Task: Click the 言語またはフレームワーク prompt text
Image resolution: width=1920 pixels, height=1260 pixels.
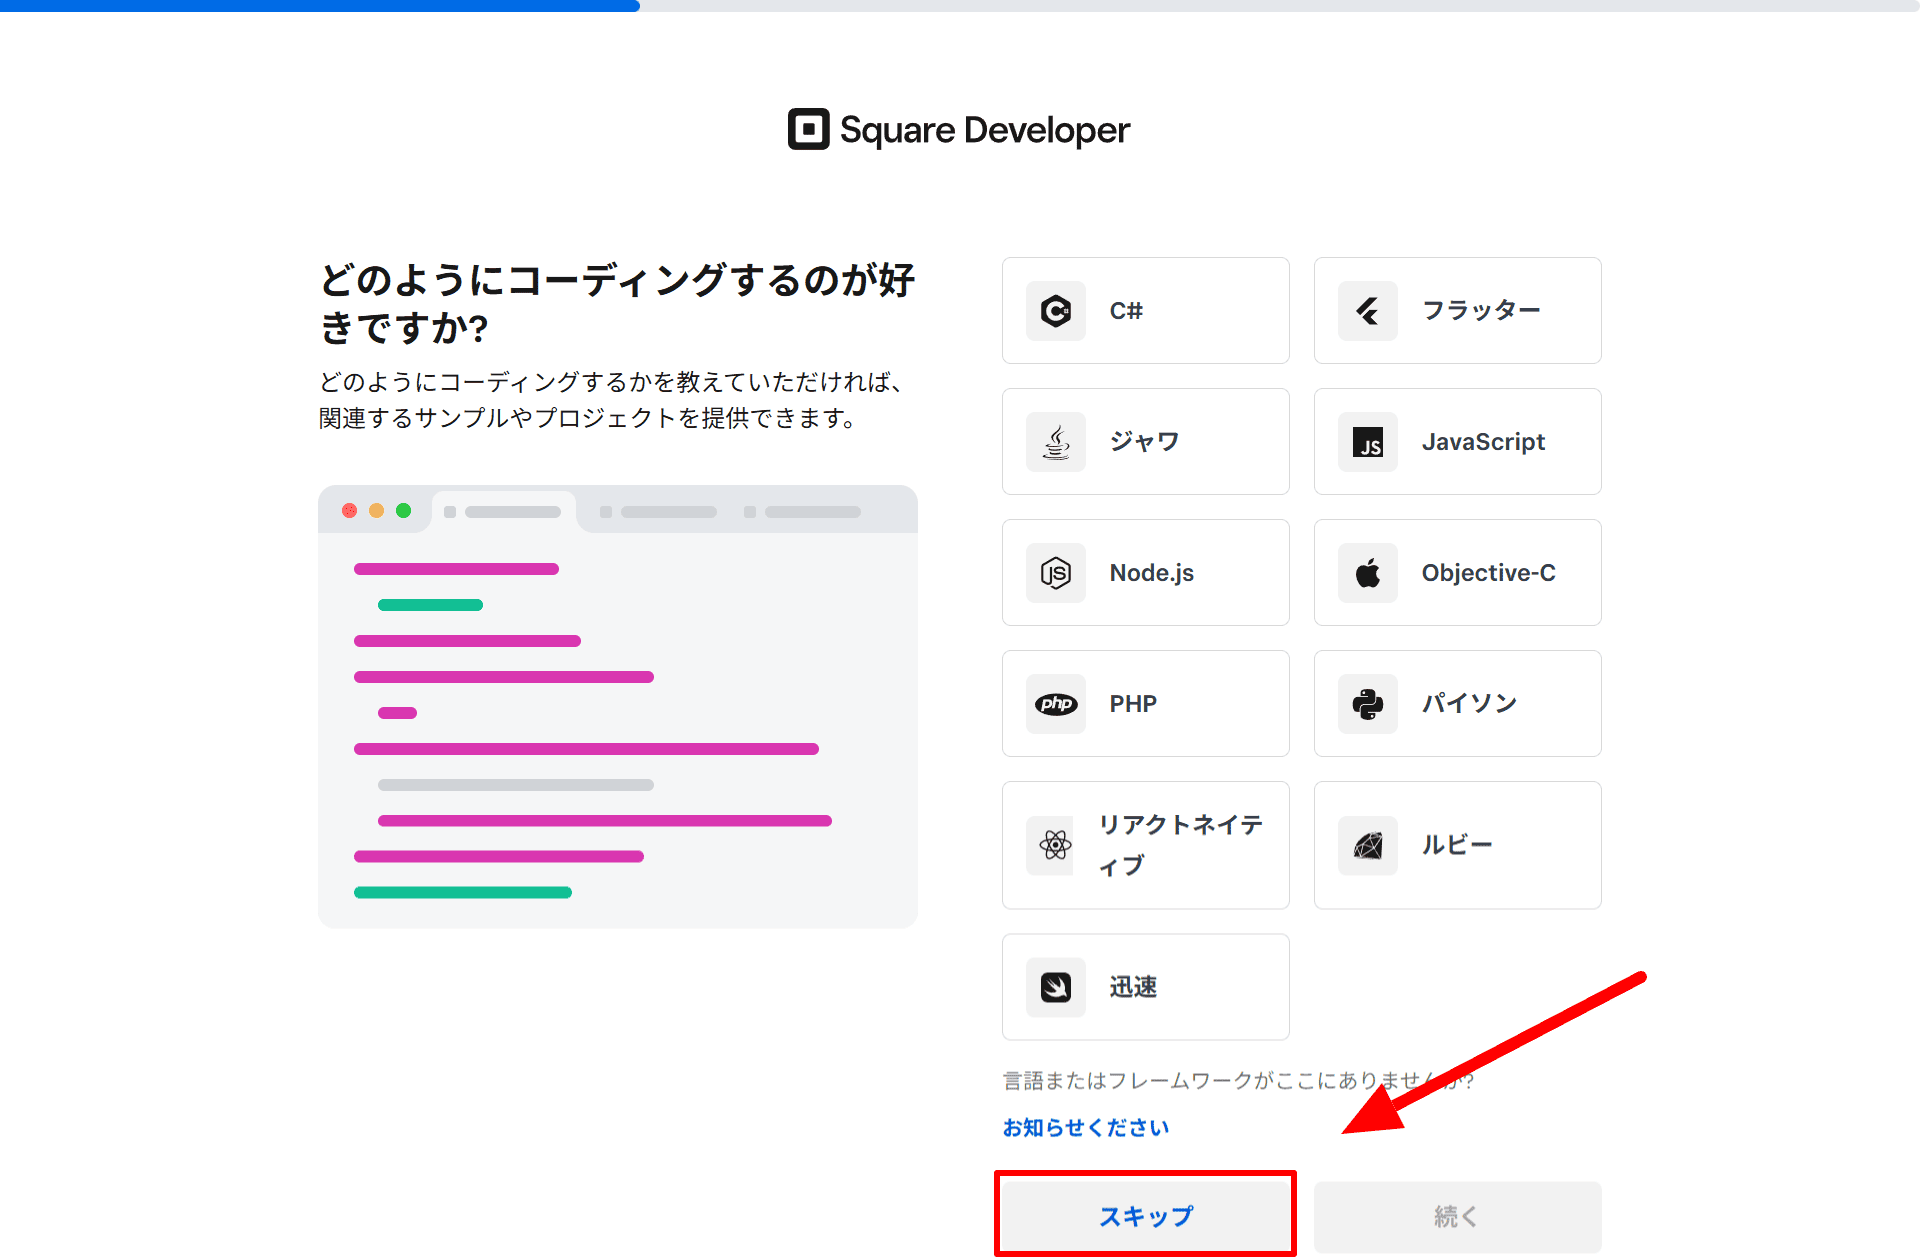Action: coord(1238,1081)
